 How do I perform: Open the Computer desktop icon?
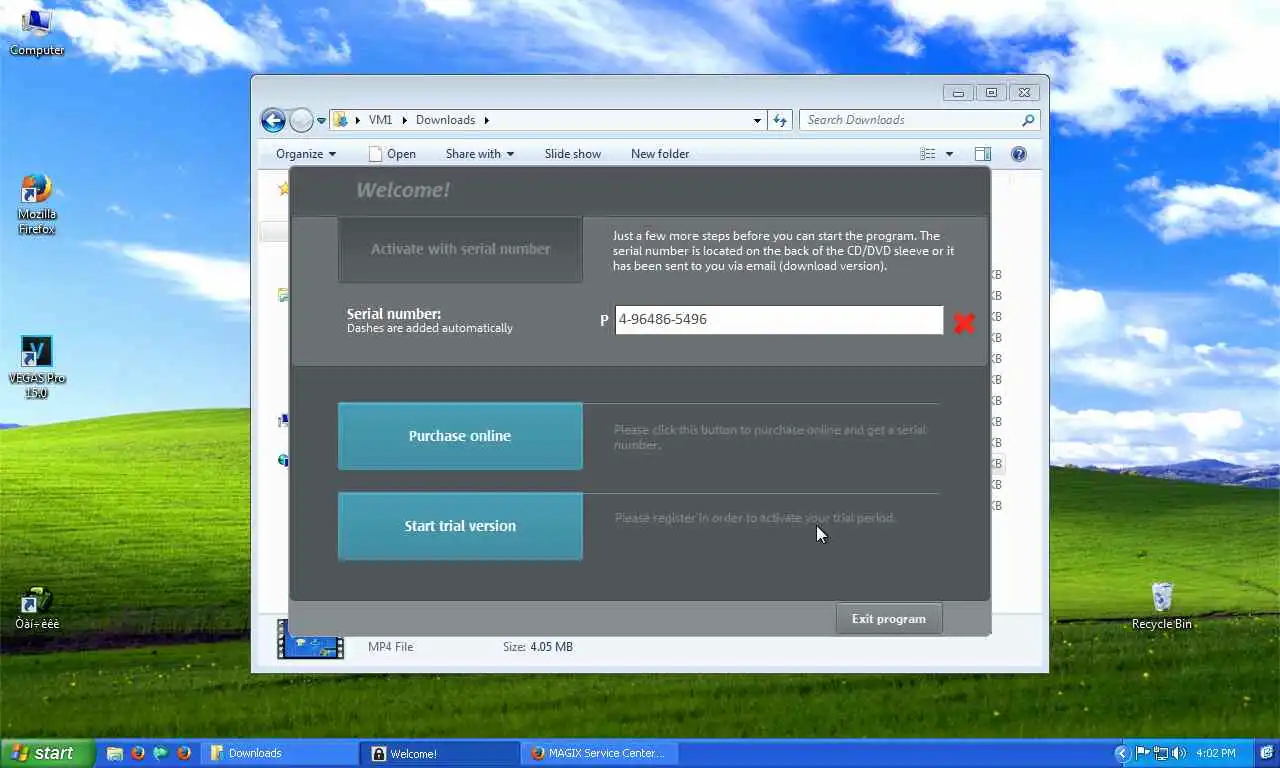tap(36, 32)
